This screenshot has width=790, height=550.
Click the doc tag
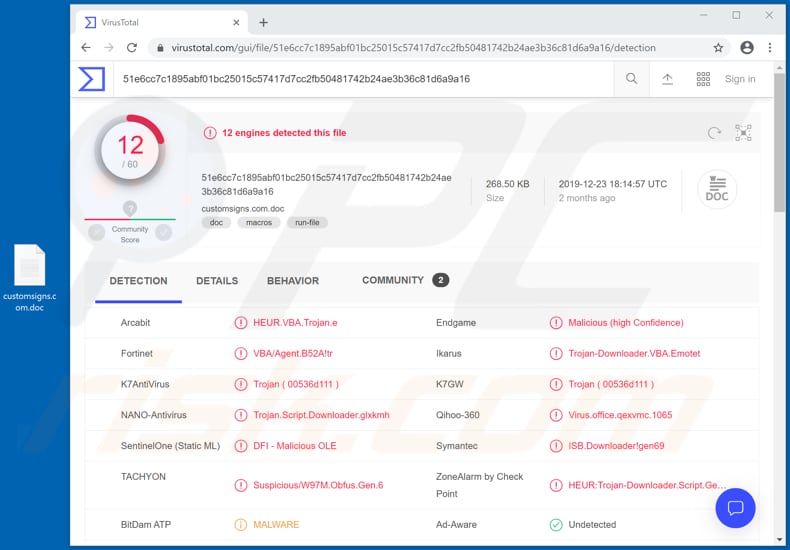[x=216, y=222]
